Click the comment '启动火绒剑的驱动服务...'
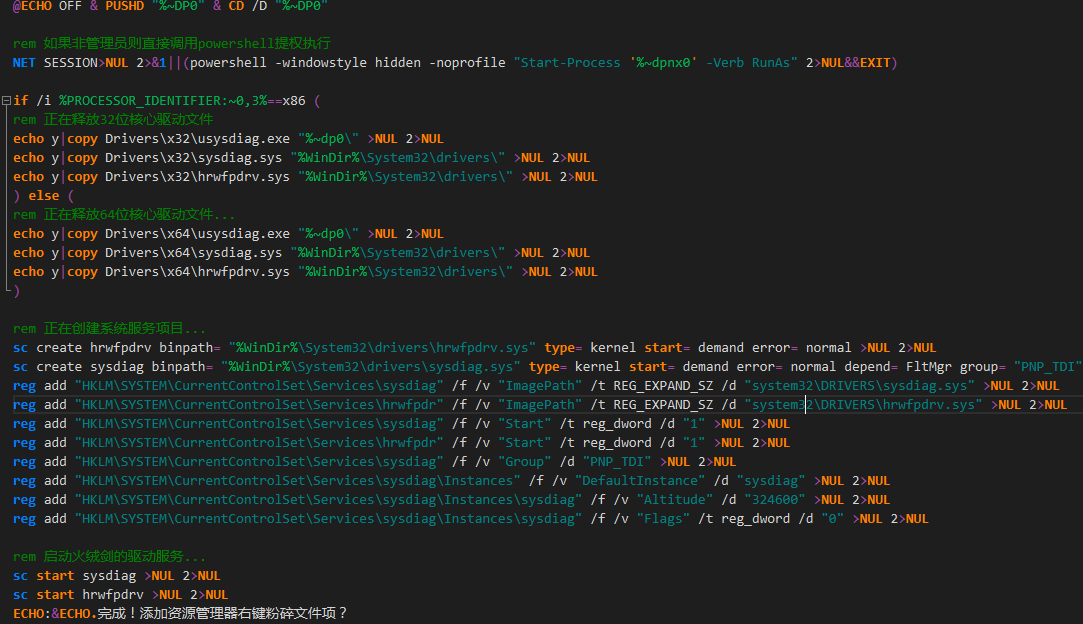Image resolution: width=1083 pixels, height=624 pixels. coord(125,557)
